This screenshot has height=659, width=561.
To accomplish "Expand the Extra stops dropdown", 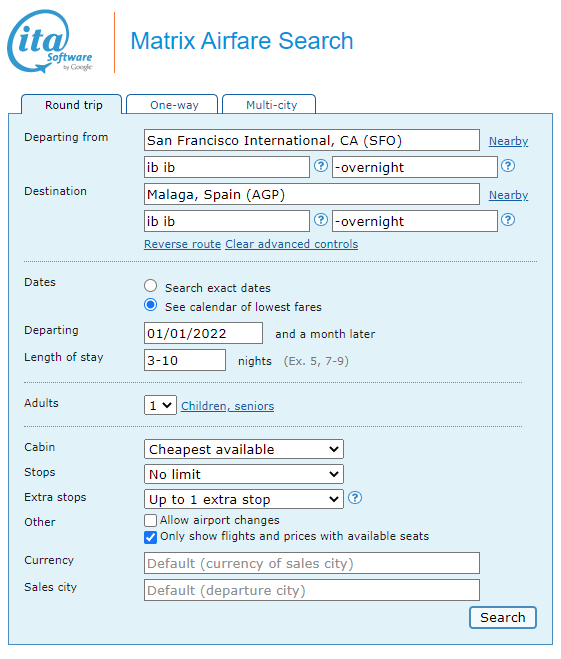I will [244, 499].
